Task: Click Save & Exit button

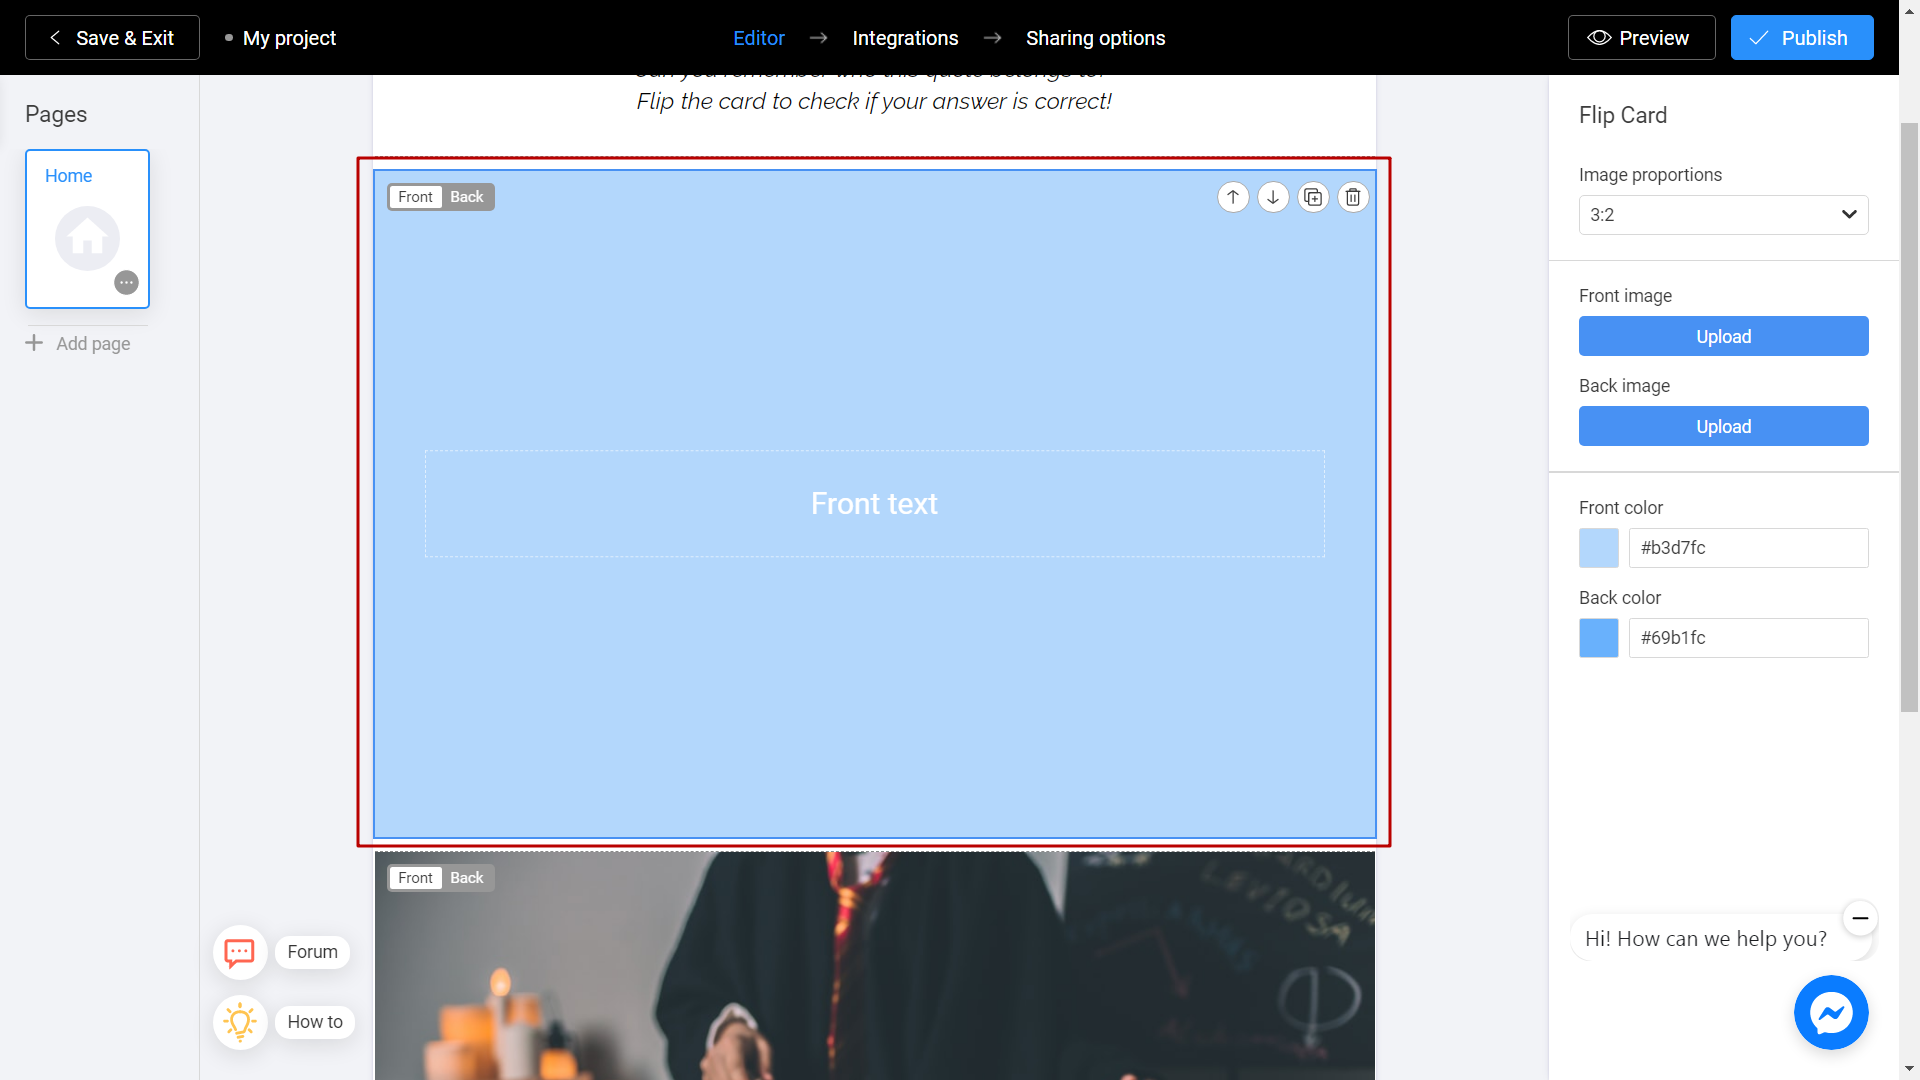Action: [x=113, y=37]
